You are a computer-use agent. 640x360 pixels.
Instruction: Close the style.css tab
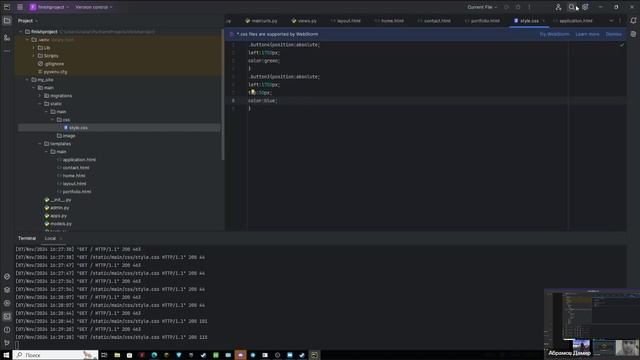(544, 20)
